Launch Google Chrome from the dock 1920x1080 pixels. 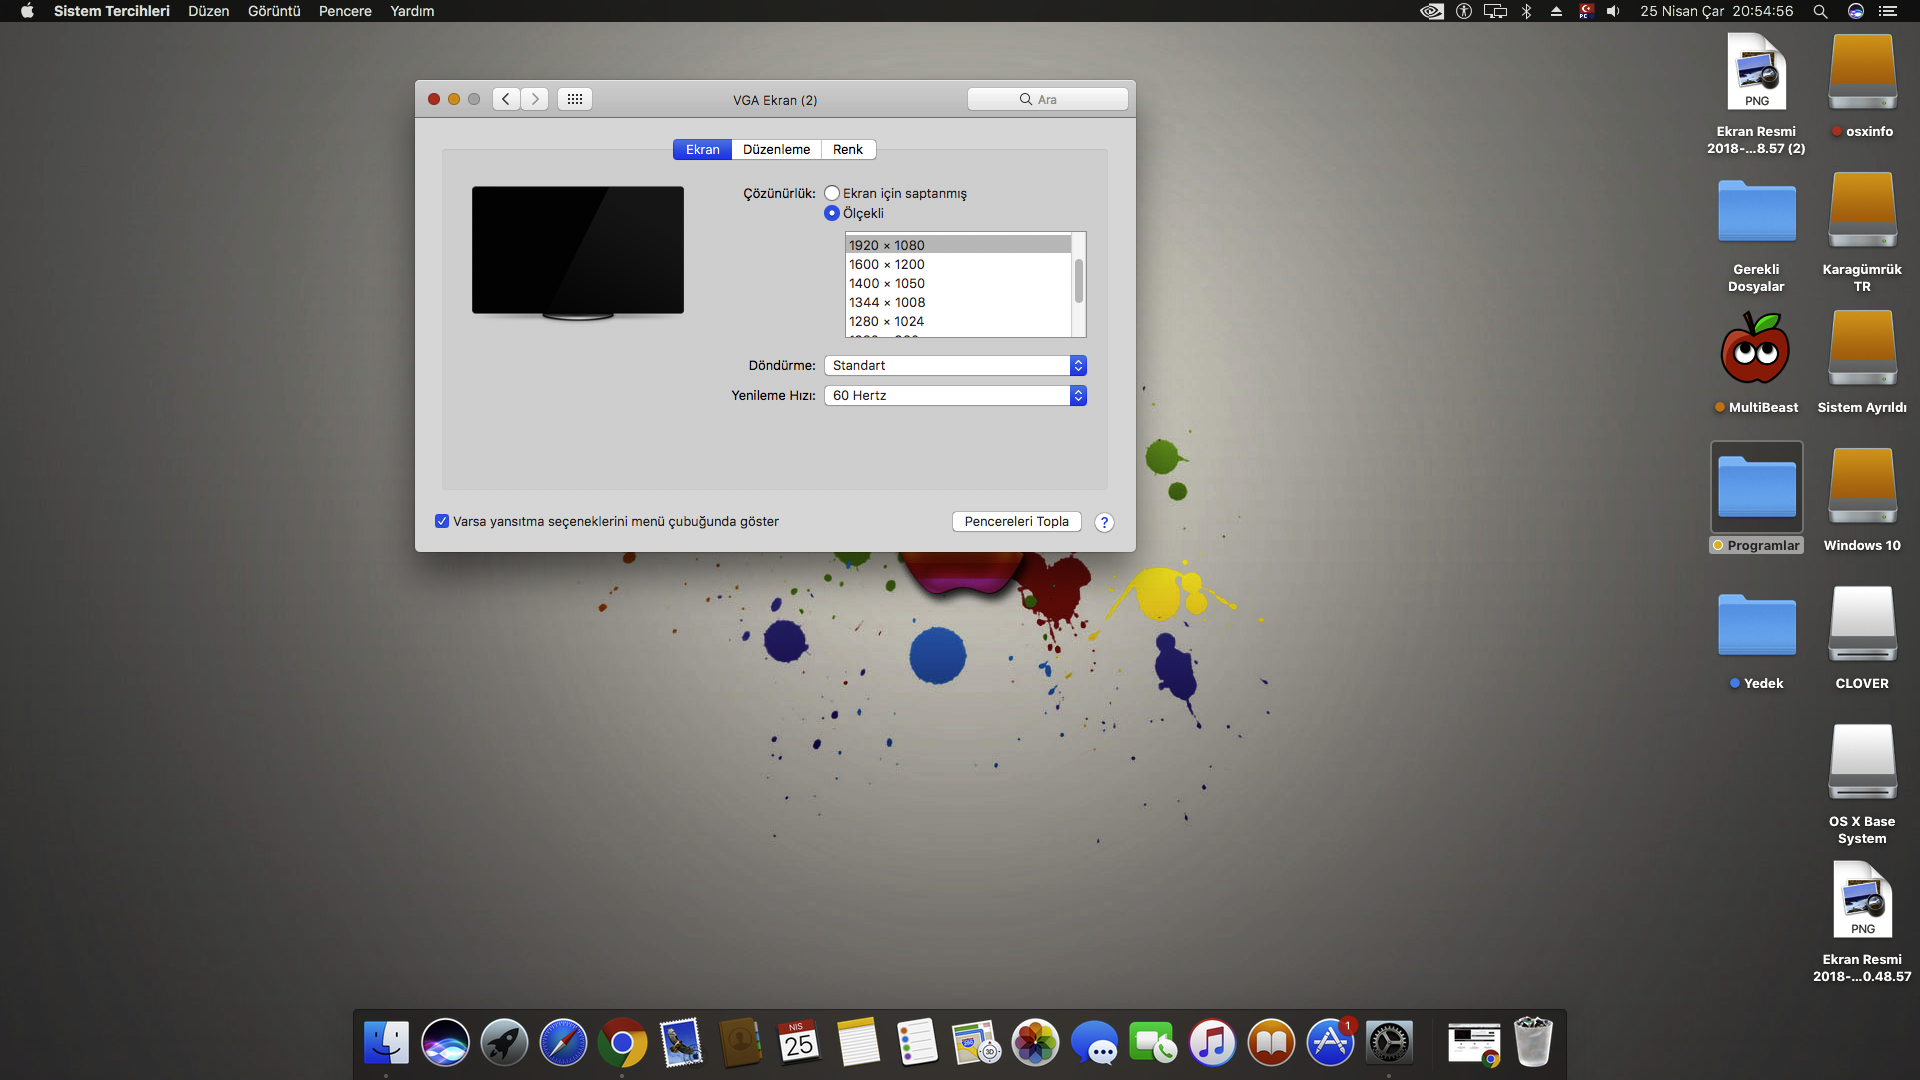[x=622, y=1043]
